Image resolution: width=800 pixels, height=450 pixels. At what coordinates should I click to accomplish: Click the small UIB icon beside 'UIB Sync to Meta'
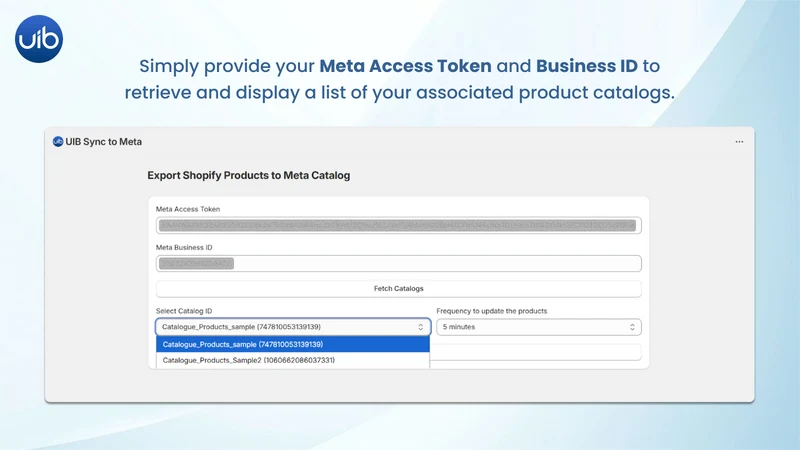pos(58,141)
